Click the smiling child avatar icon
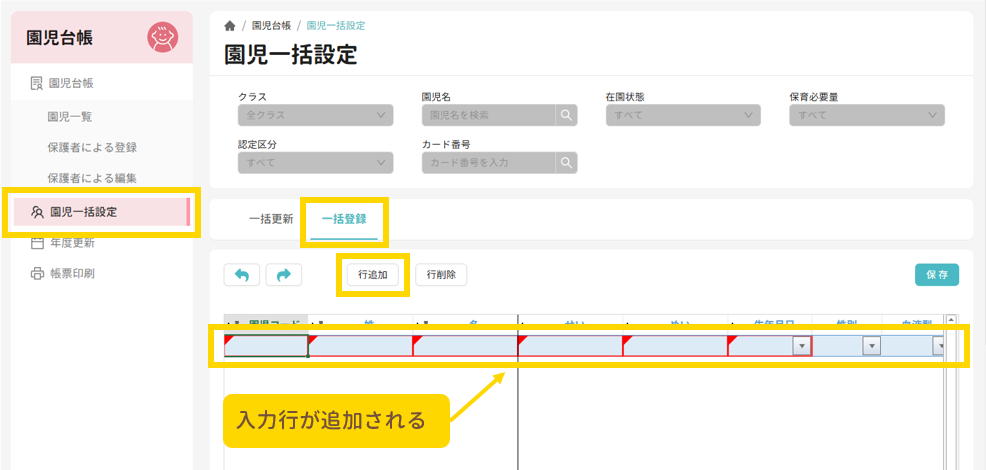Viewport: 986px width, 470px height. point(162,38)
